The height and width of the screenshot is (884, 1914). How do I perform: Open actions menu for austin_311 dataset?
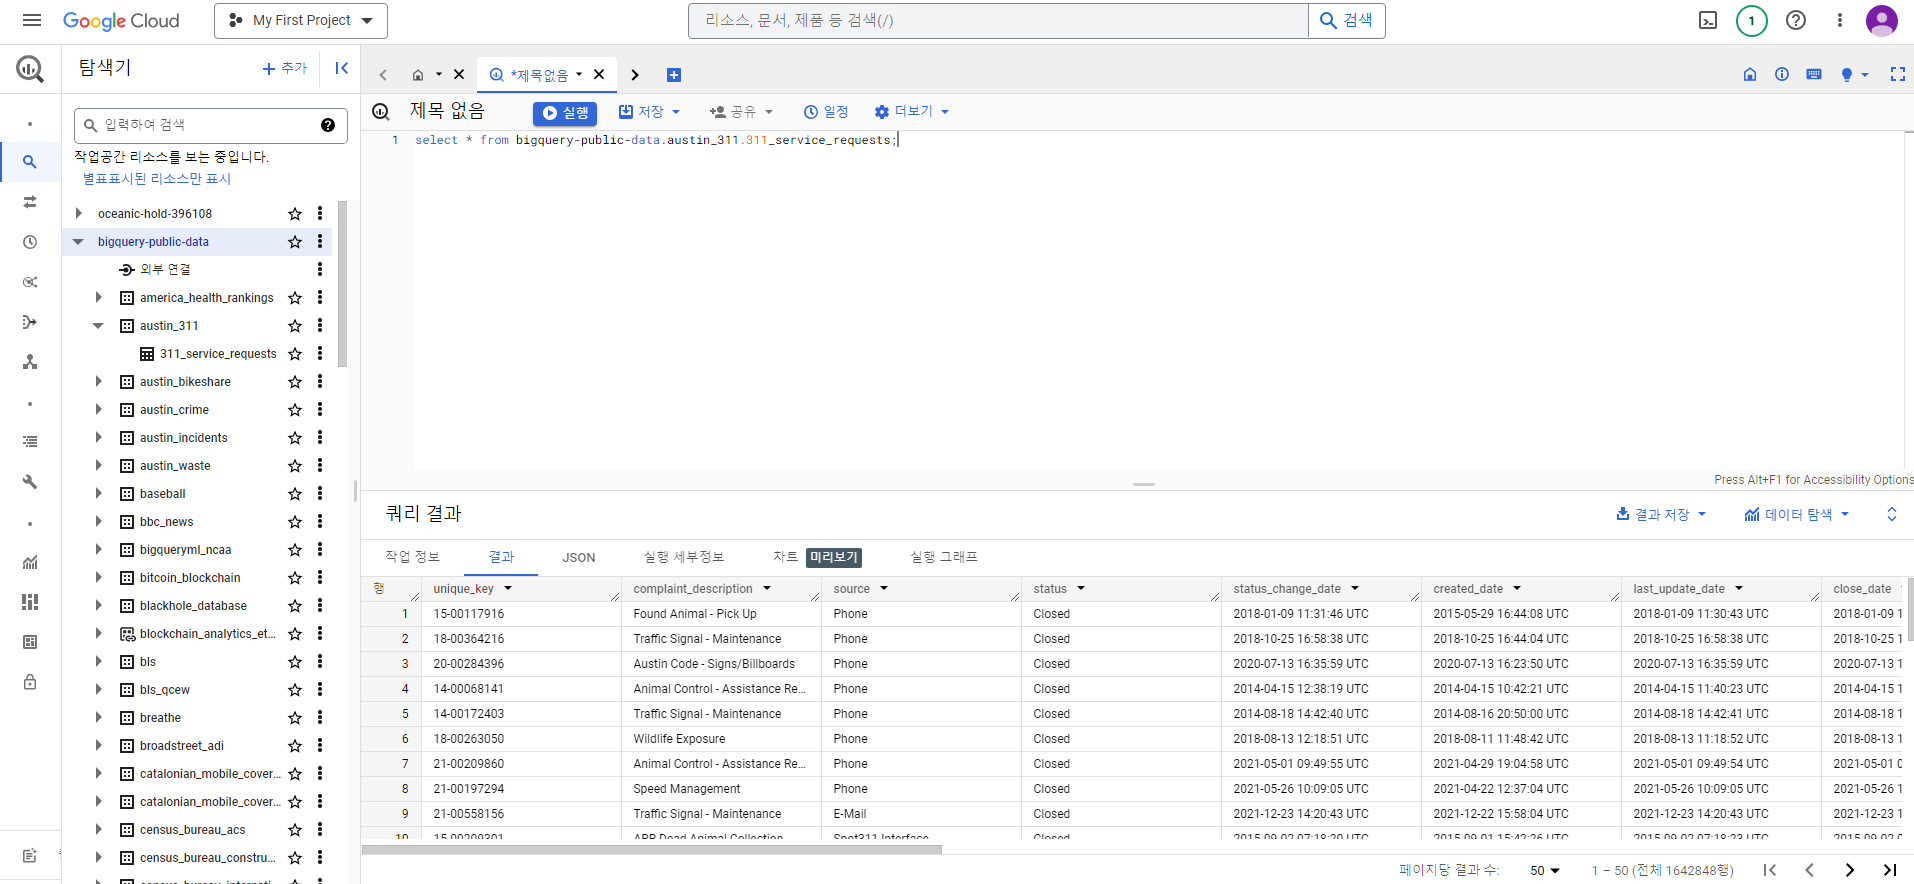click(x=320, y=326)
